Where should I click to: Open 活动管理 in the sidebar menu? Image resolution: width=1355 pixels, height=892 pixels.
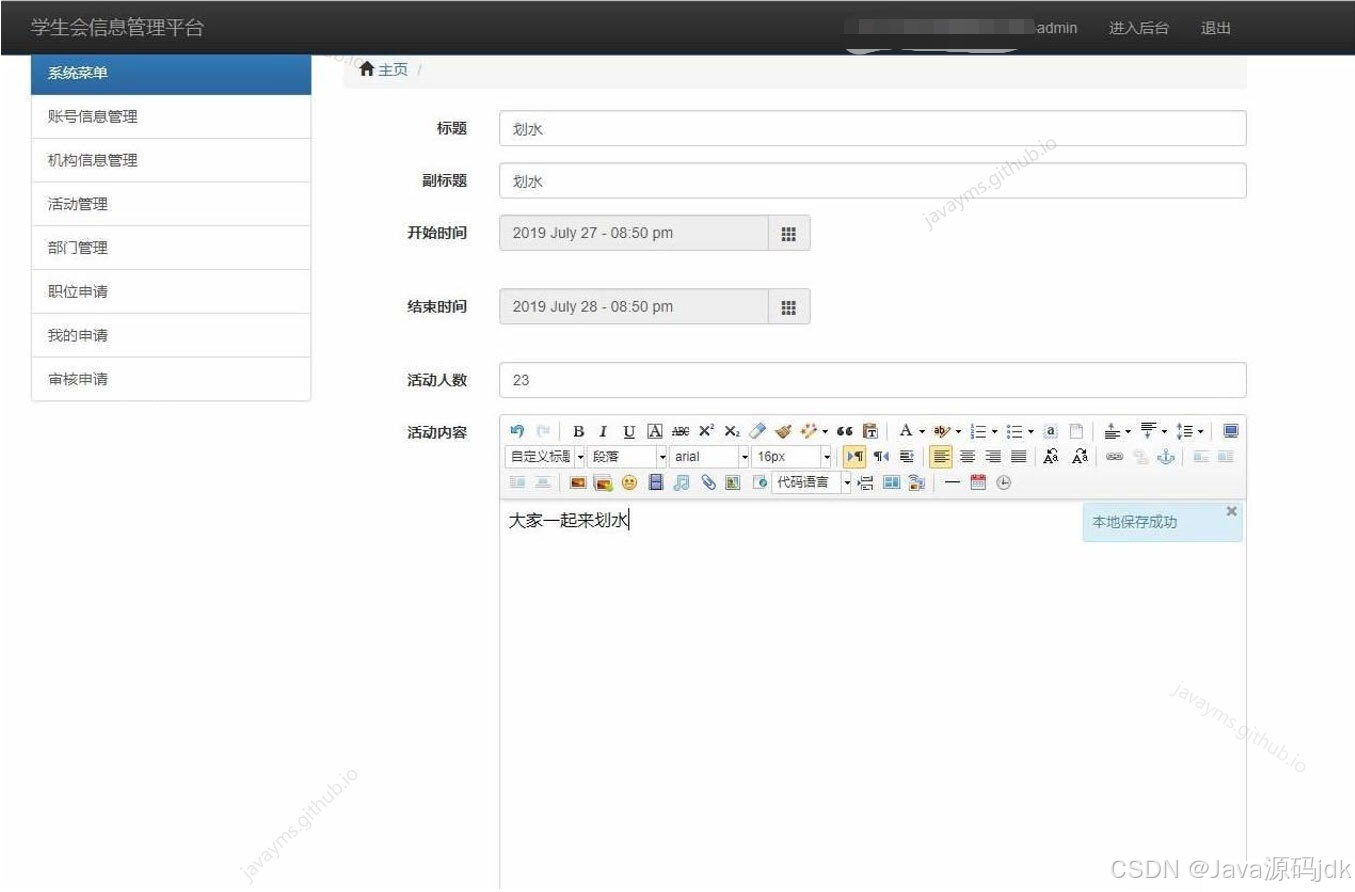171,204
